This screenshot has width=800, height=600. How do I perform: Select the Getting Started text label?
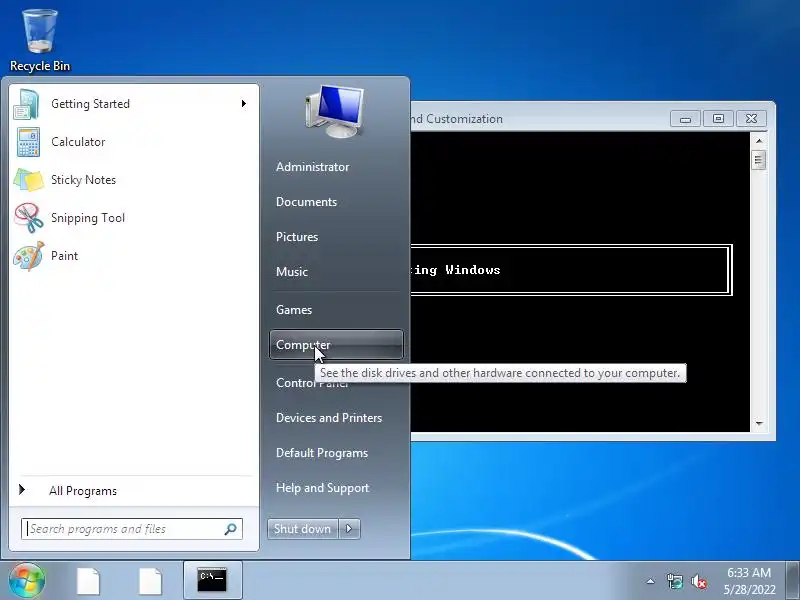(90, 104)
